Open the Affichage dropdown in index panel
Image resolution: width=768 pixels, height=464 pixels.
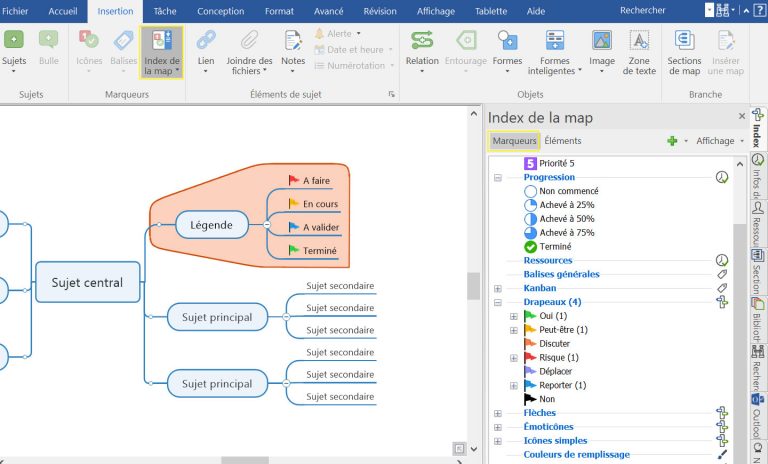(x=720, y=141)
